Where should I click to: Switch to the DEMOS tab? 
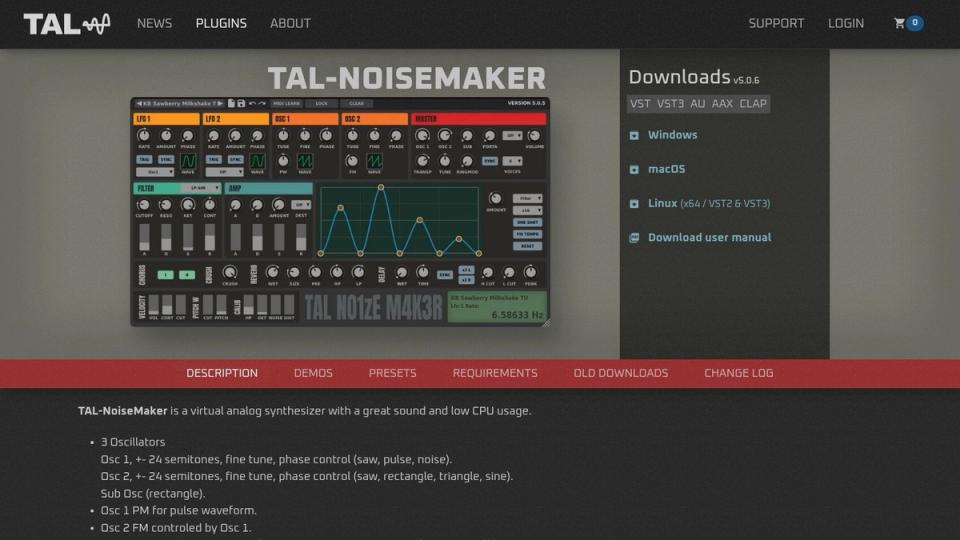coord(313,373)
